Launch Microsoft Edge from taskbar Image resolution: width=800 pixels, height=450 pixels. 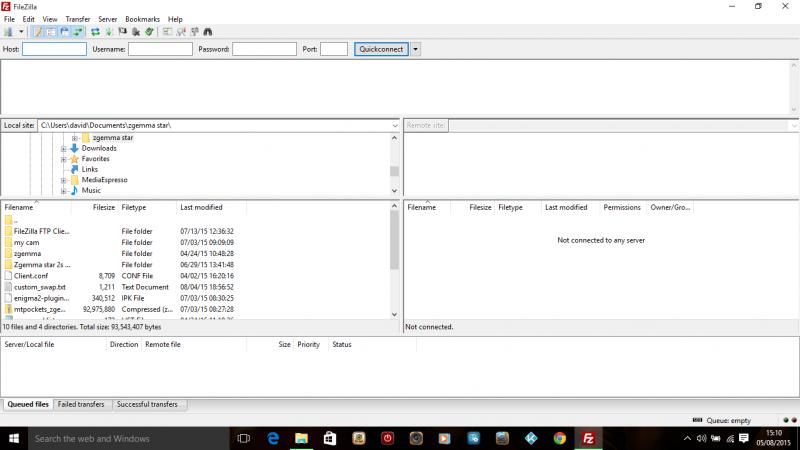[x=273, y=438]
